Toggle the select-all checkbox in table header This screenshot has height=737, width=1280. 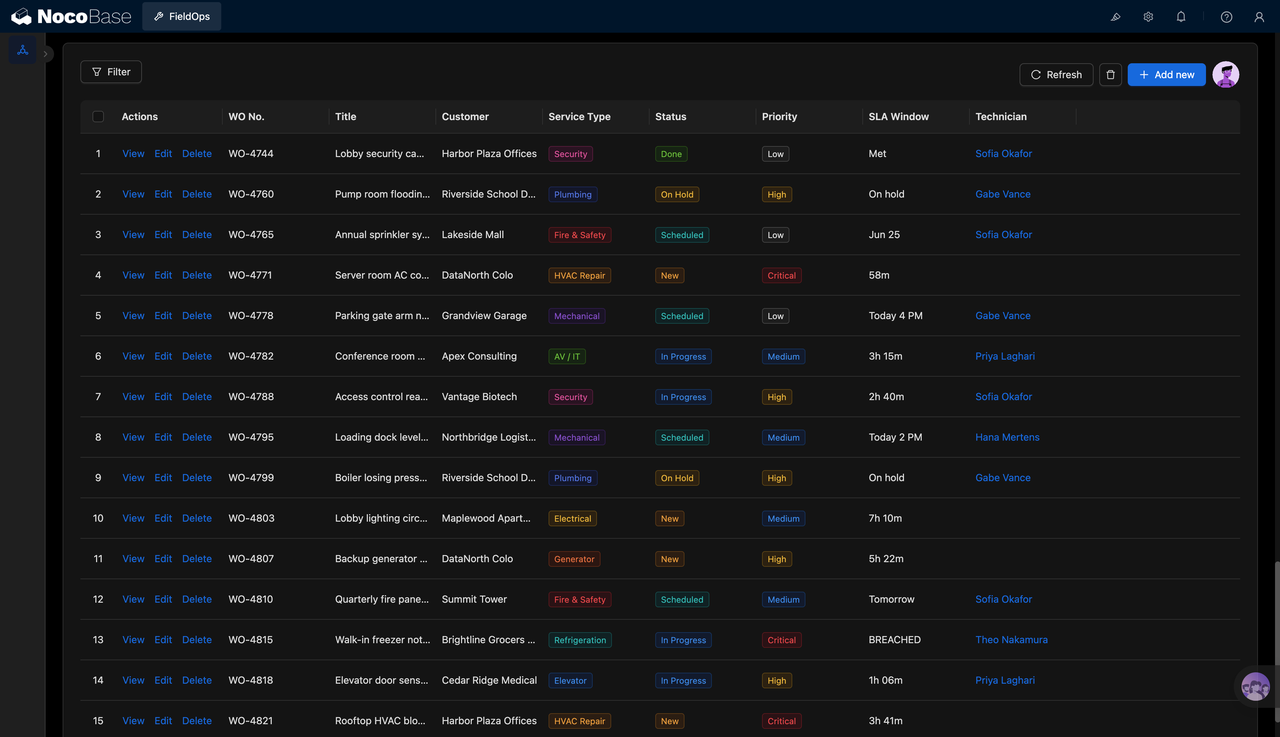98,117
